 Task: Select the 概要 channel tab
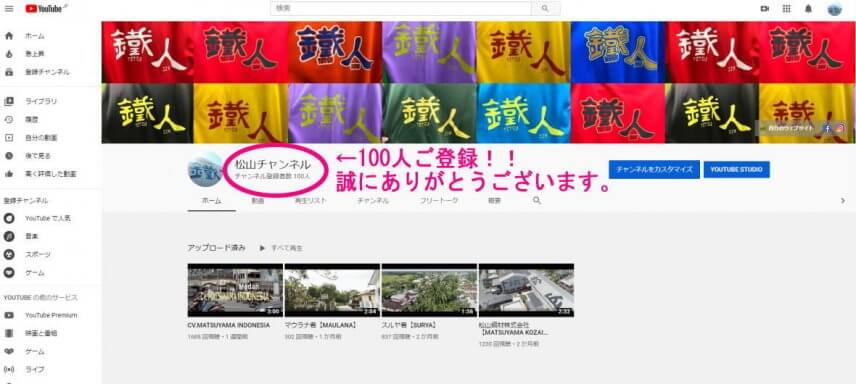pyautogui.click(x=495, y=201)
